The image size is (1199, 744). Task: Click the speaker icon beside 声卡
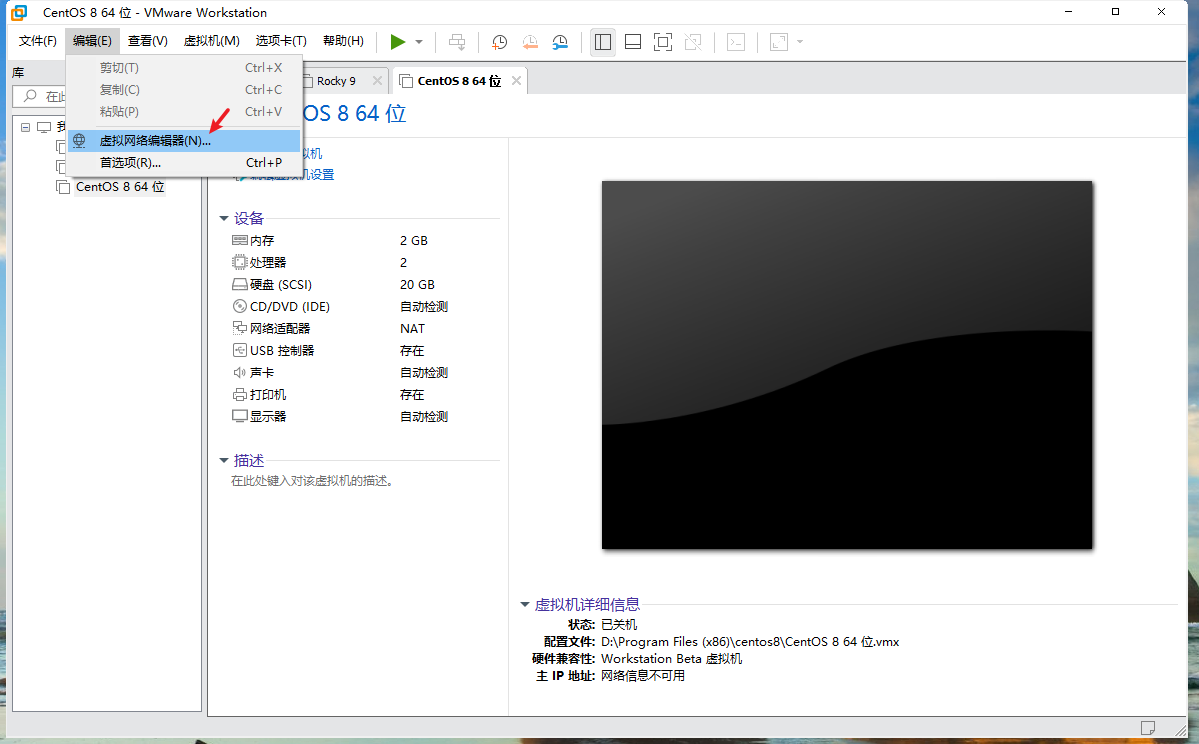point(239,372)
